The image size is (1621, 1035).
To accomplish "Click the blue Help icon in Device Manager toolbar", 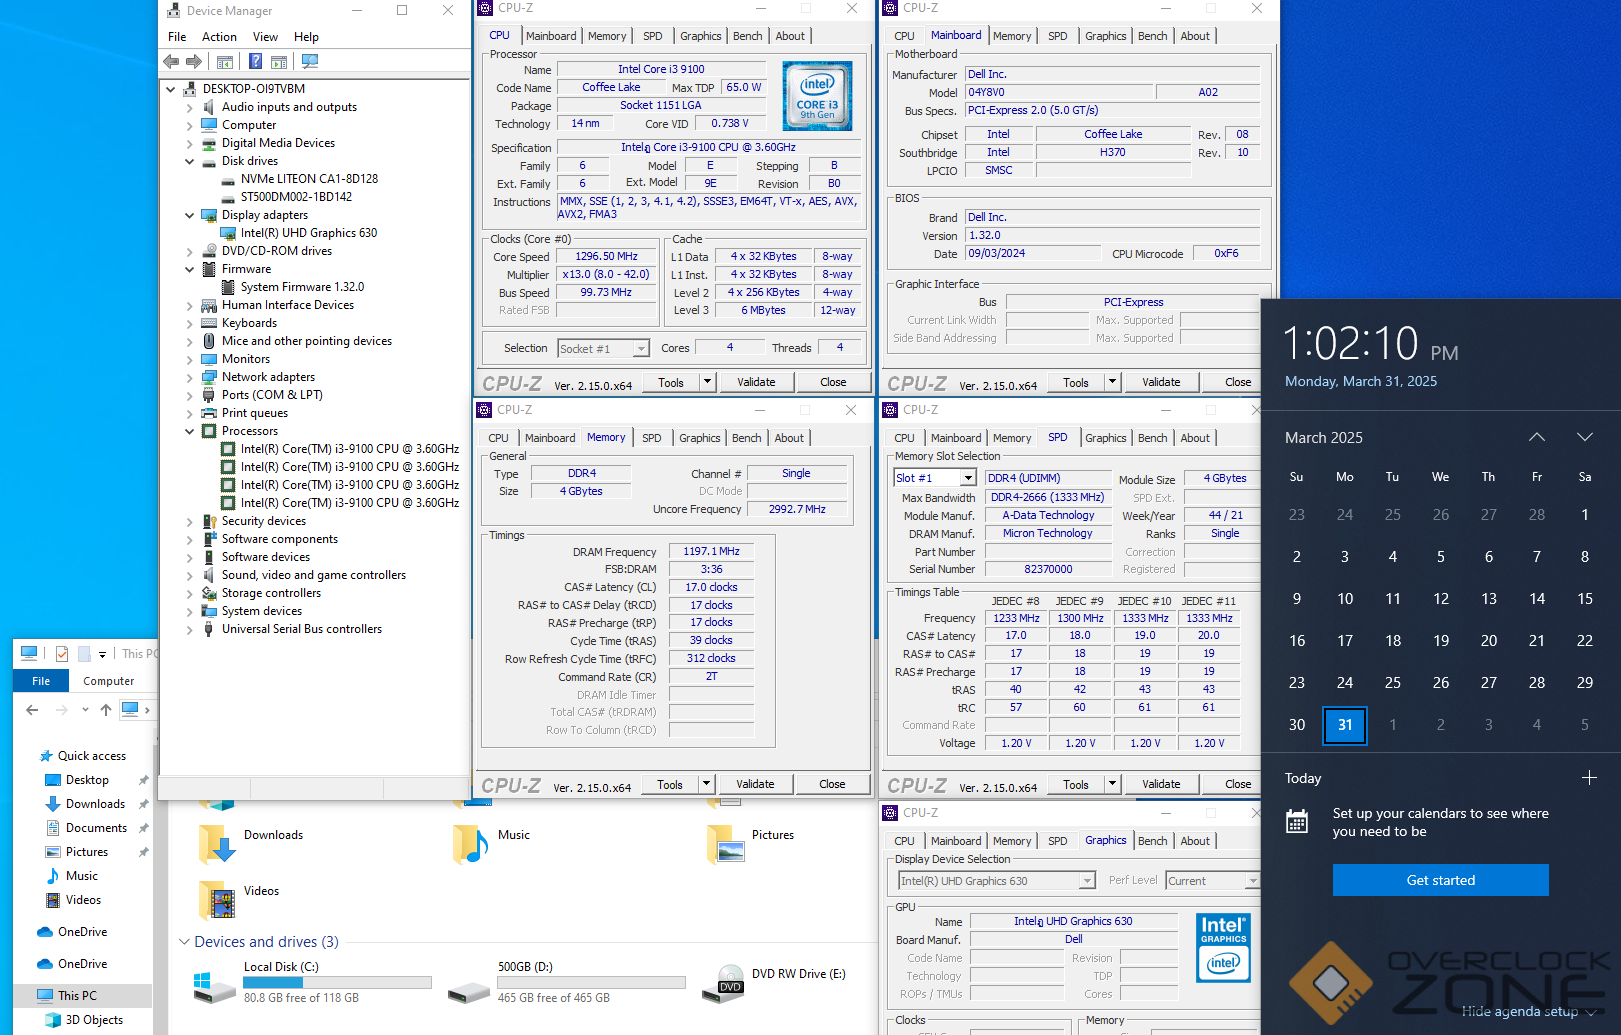I will click(x=255, y=62).
